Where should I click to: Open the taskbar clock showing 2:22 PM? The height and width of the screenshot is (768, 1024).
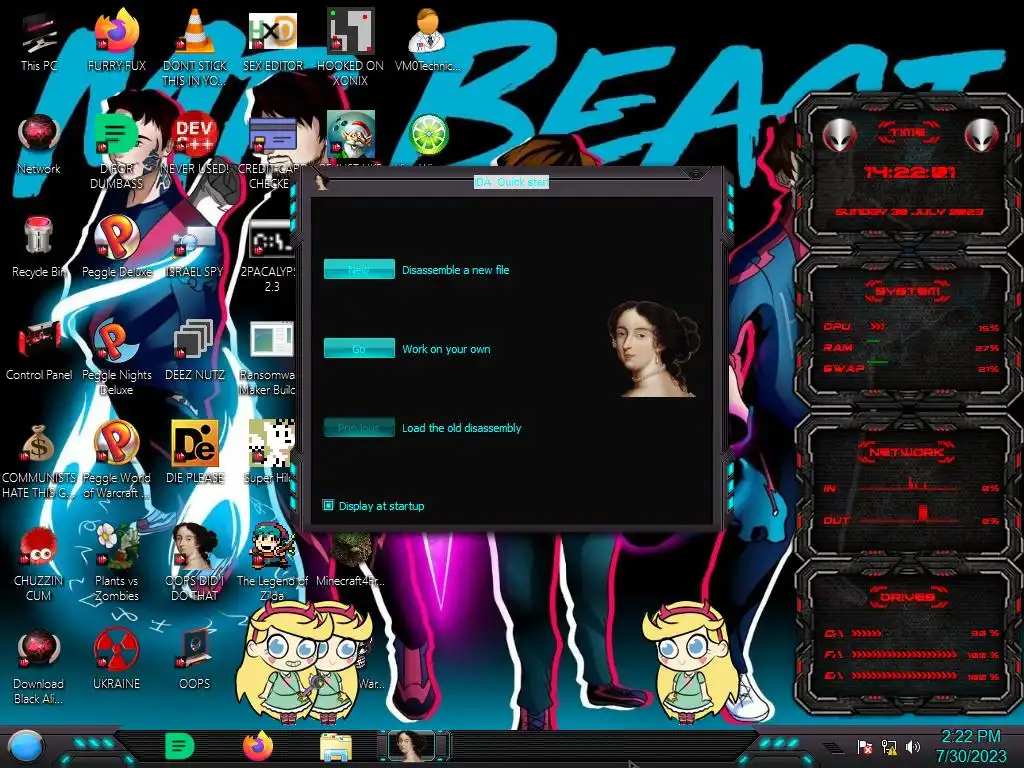click(971, 746)
